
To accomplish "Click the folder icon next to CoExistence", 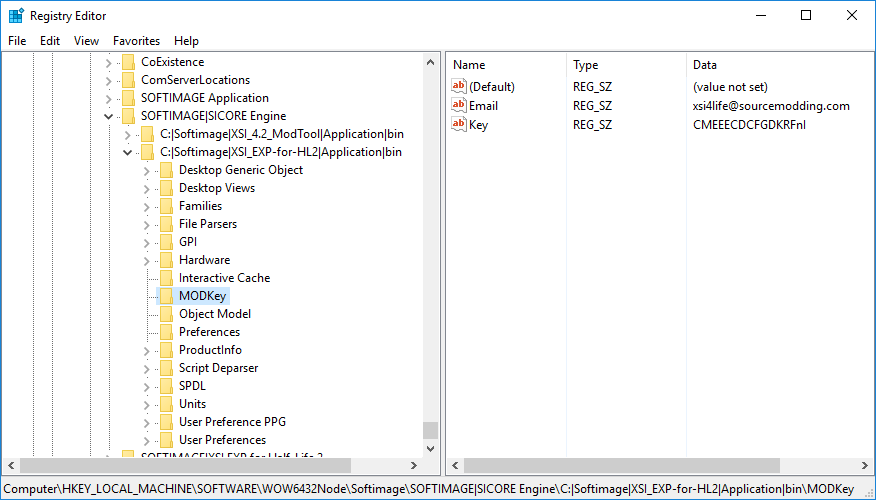I will point(128,62).
